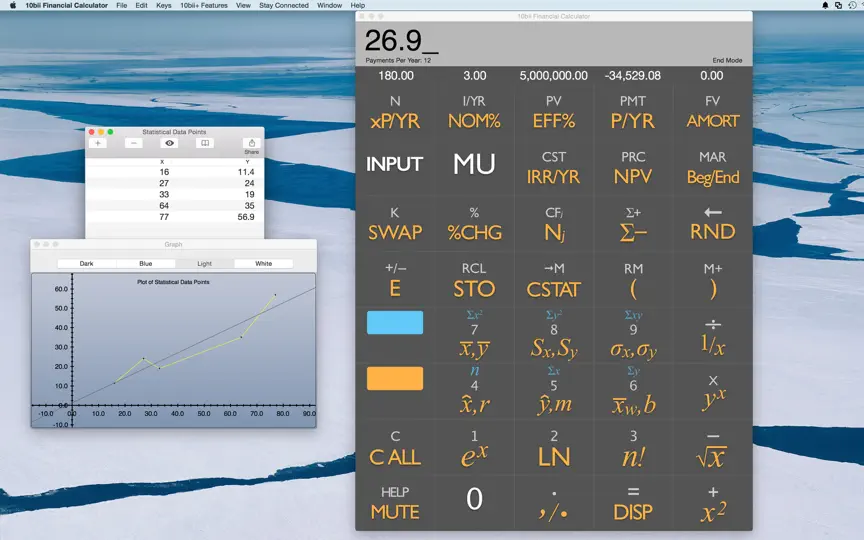Click the divide 1/x key
Viewport: 864px width, 540px height.
coord(712,336)
